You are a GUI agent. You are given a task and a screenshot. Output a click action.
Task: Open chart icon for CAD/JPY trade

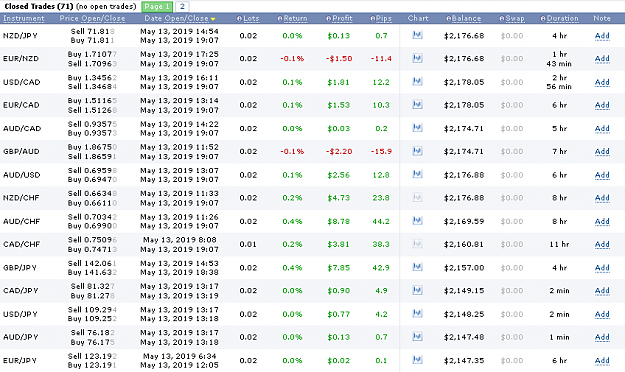click(417, 290)
